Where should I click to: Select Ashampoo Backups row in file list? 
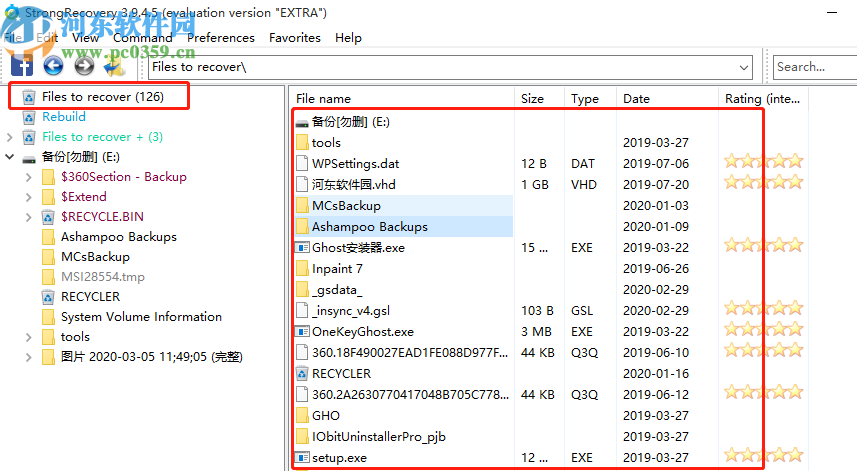403,227
